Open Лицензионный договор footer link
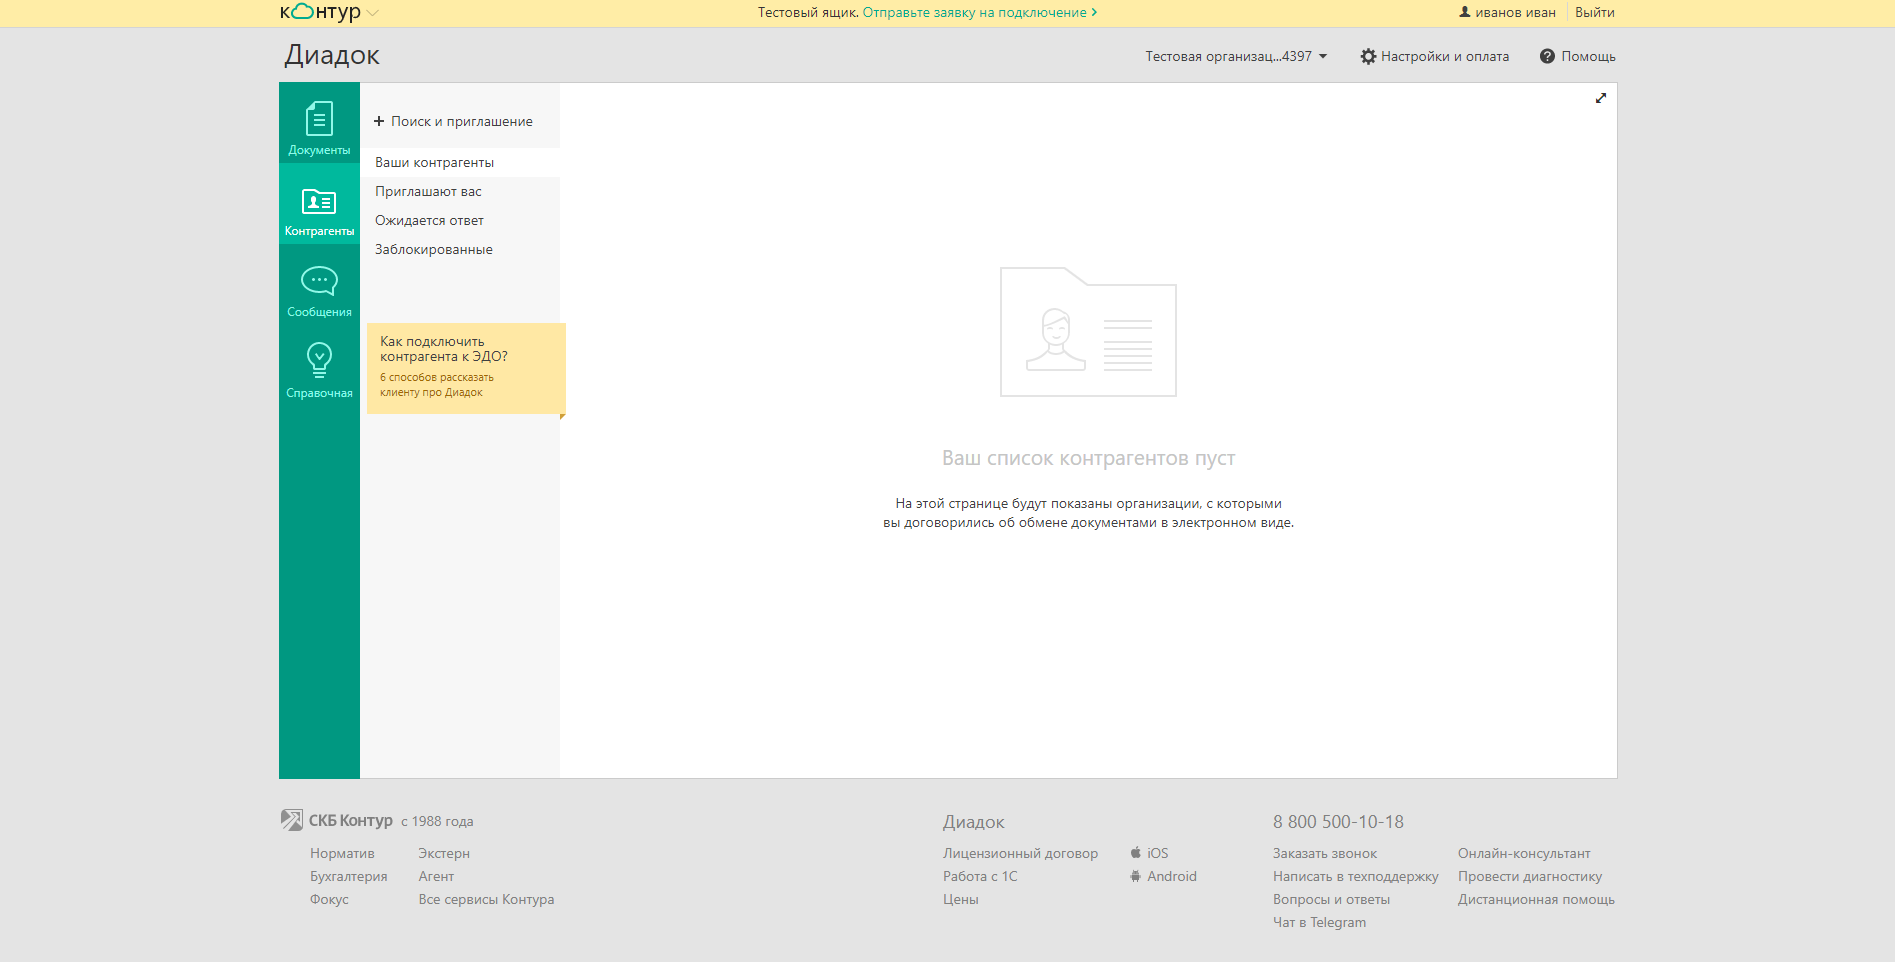This screenshot has height=962, width=1895. click(x=1020, y=853)
